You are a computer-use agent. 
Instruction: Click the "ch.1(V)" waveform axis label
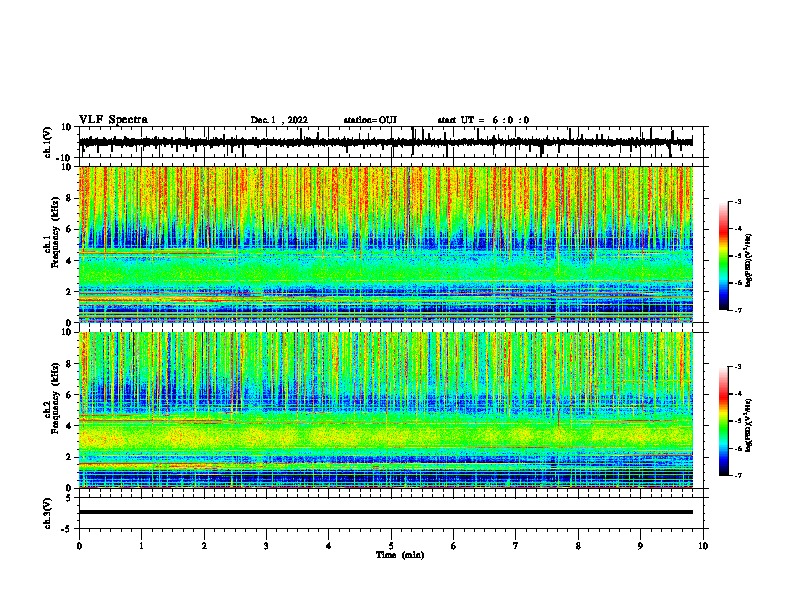(48, 142)
